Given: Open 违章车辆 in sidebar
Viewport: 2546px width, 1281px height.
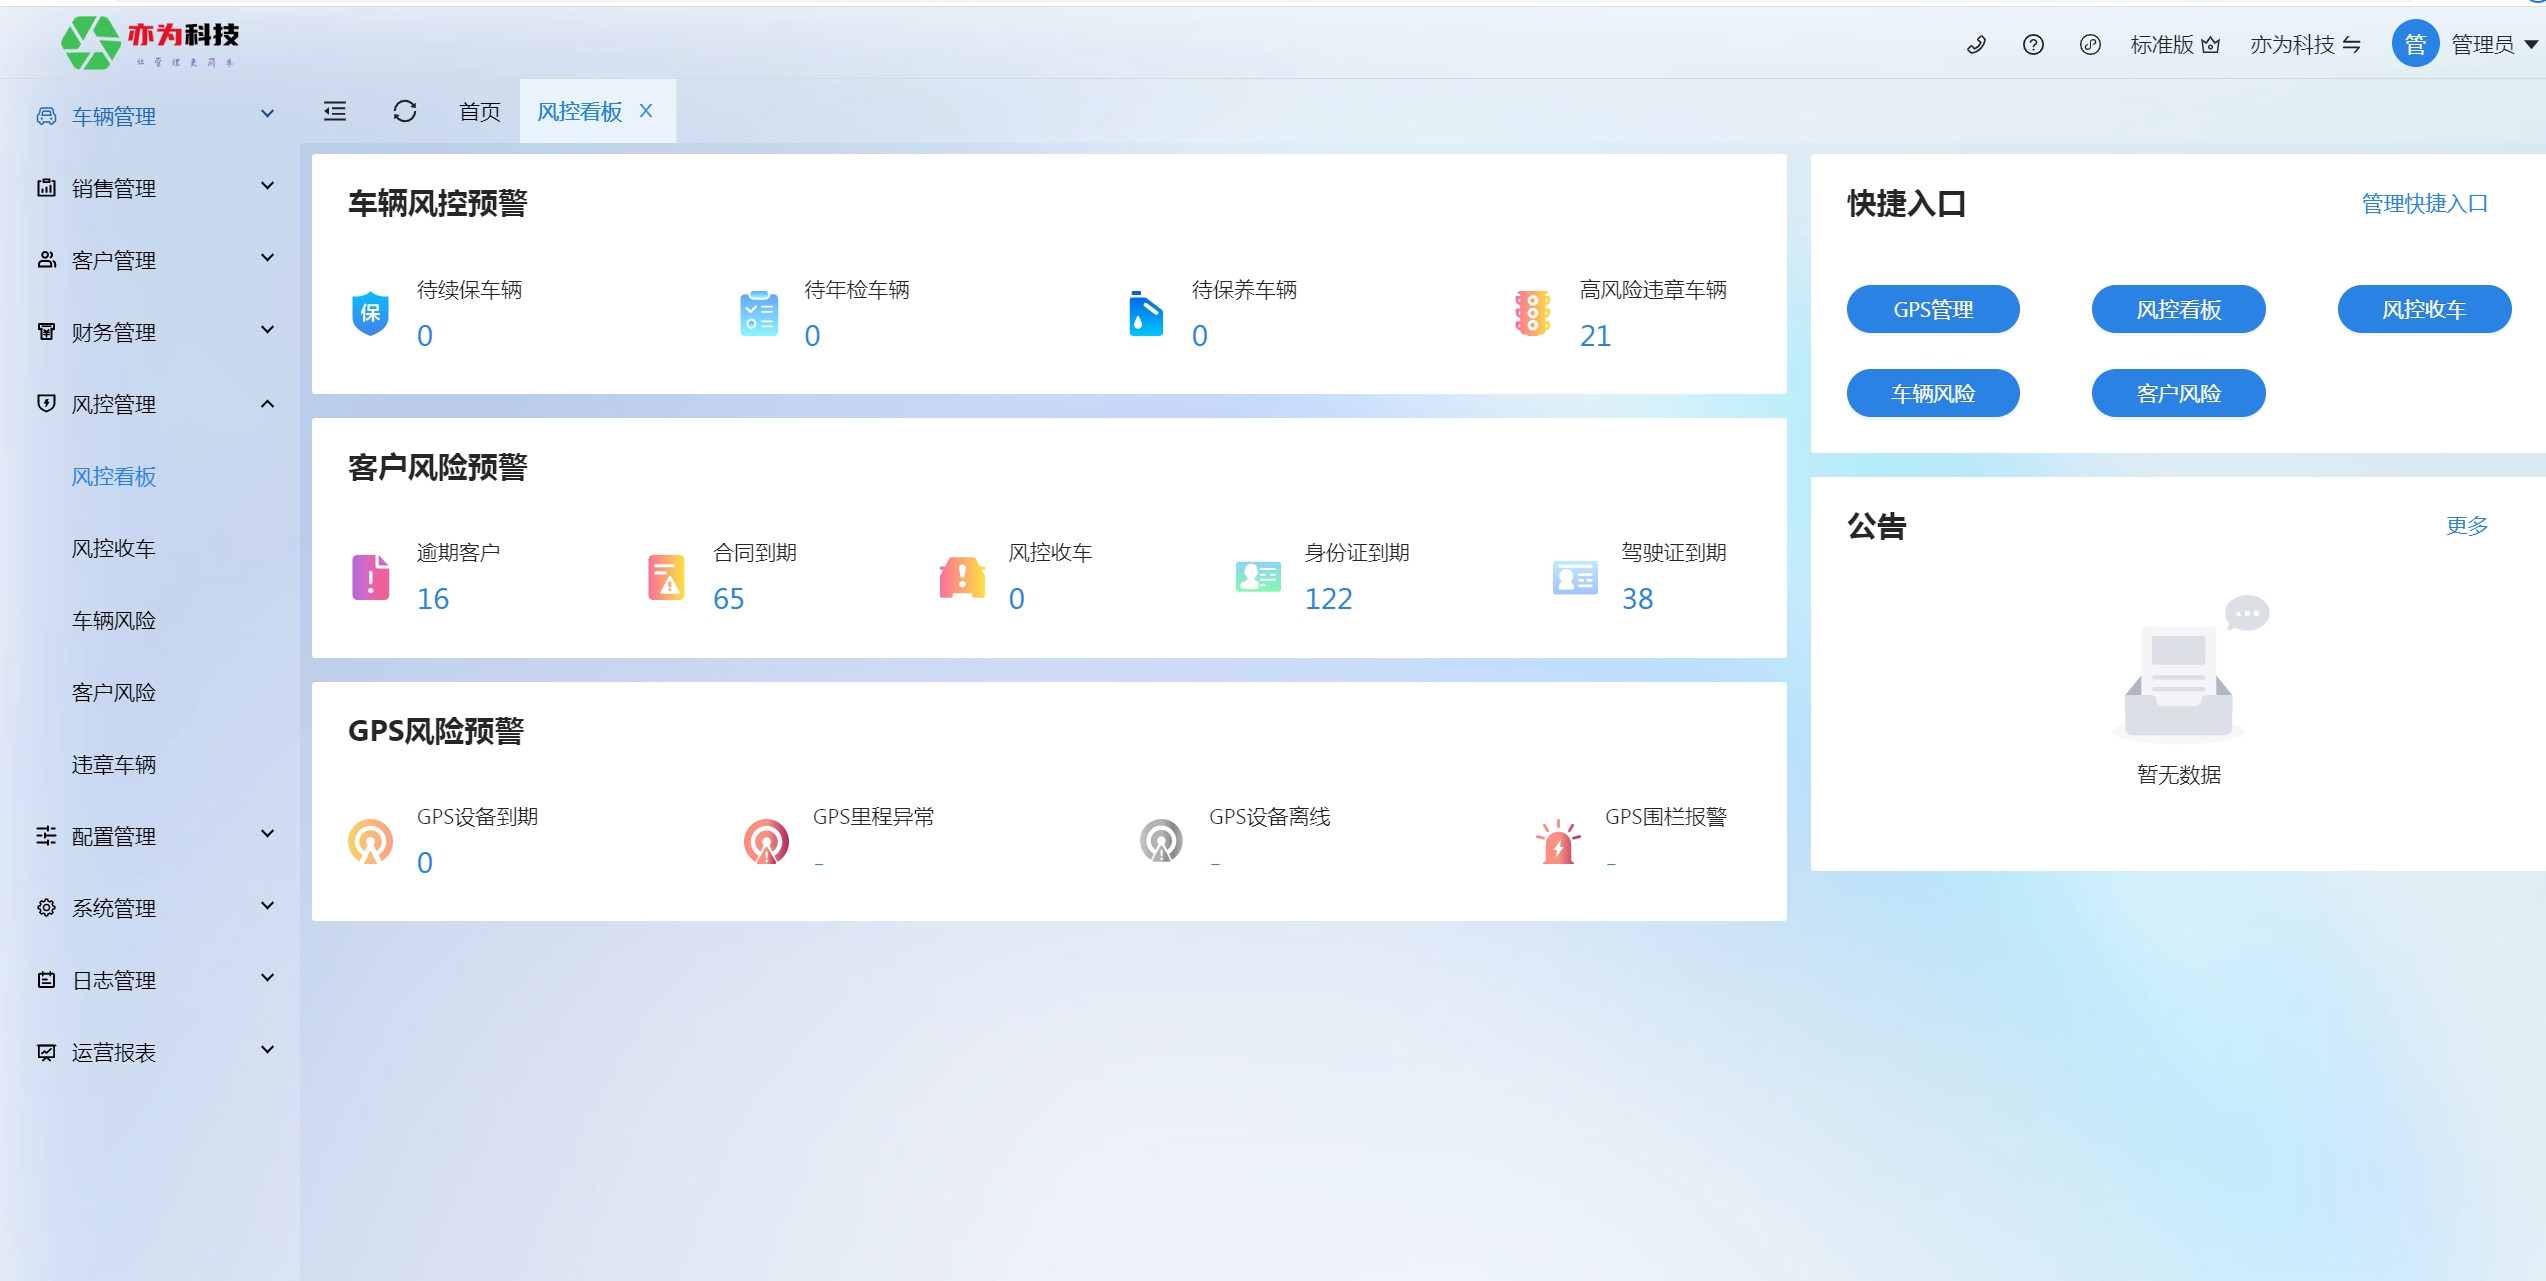Looking at the screenshot, I should click(113, 764).
